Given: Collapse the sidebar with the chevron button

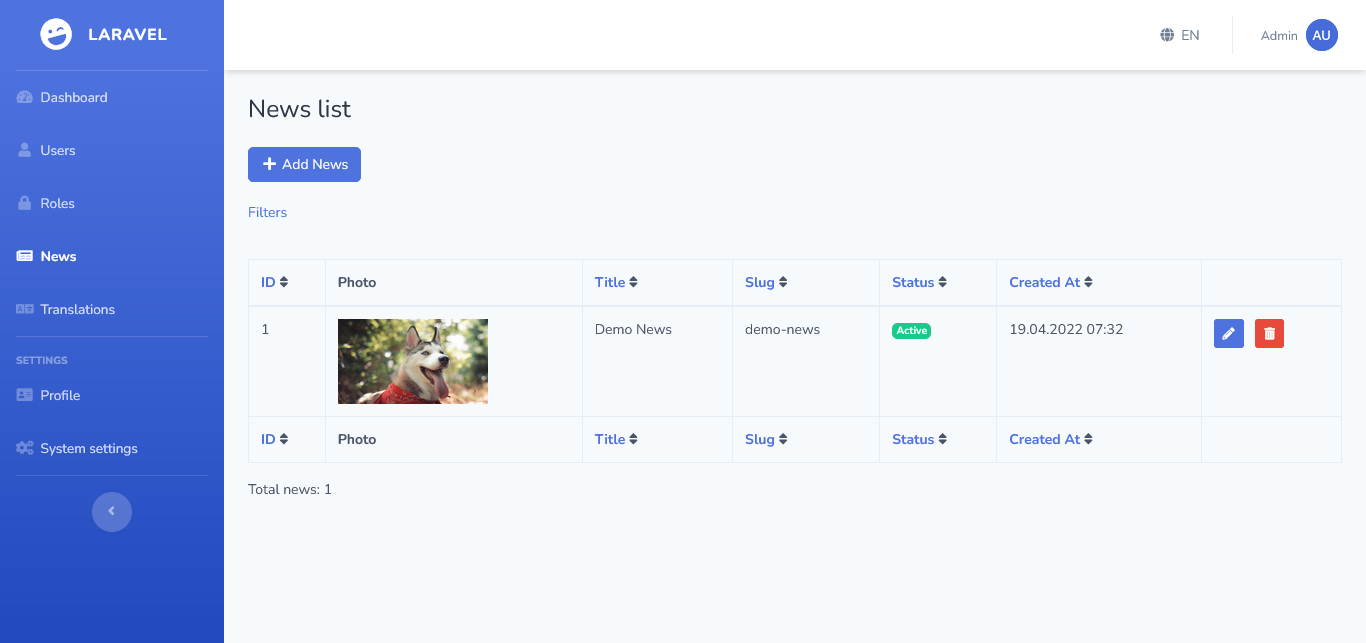Looking at the screenshot, I should (x=111, y=511).
